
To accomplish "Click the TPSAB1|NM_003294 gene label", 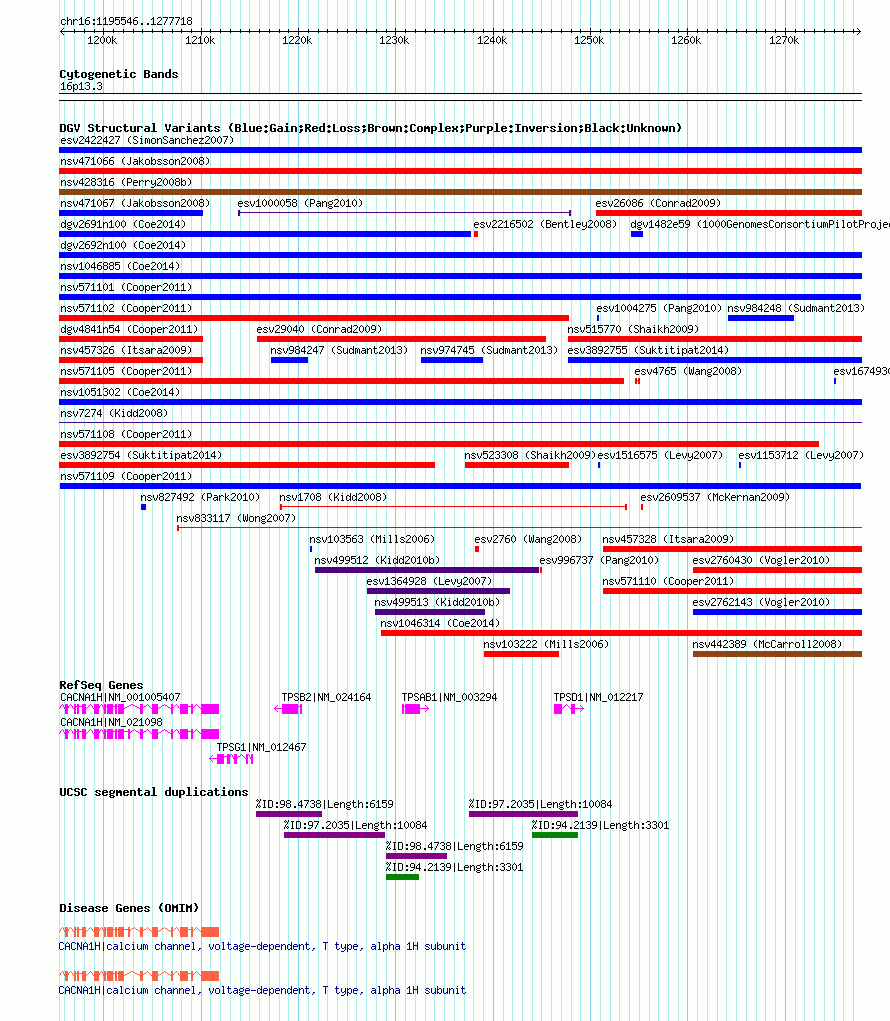I will pos(449,697).
